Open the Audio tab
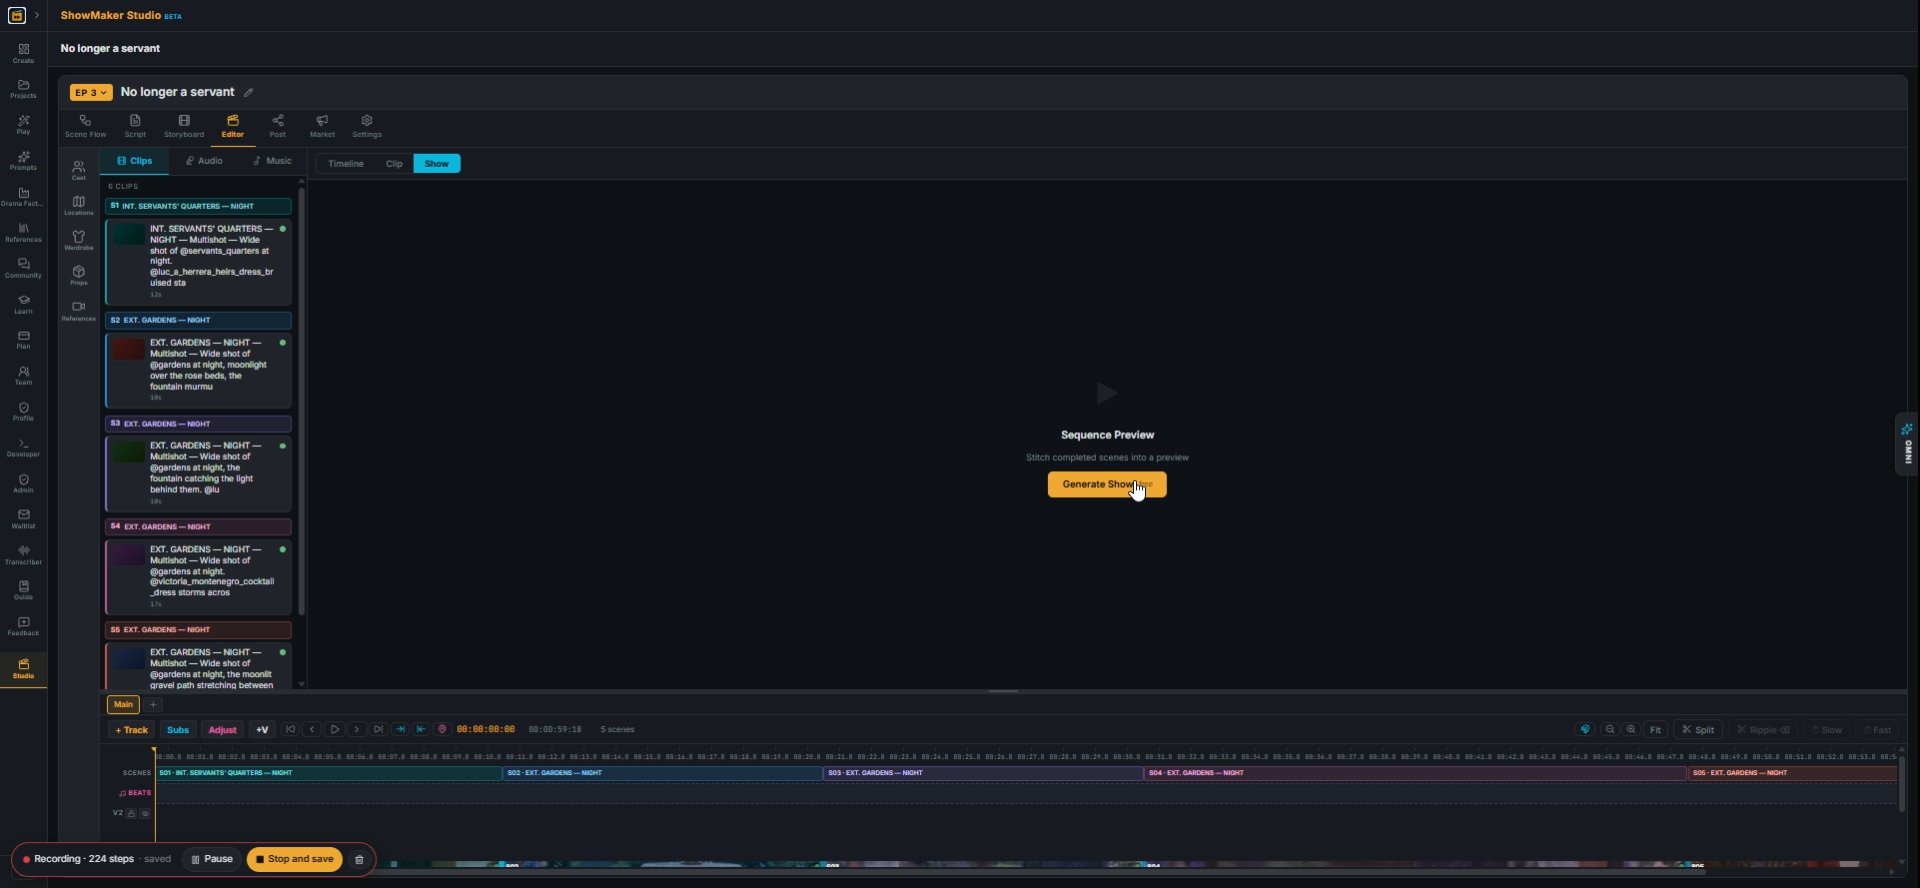 [204, 161]
